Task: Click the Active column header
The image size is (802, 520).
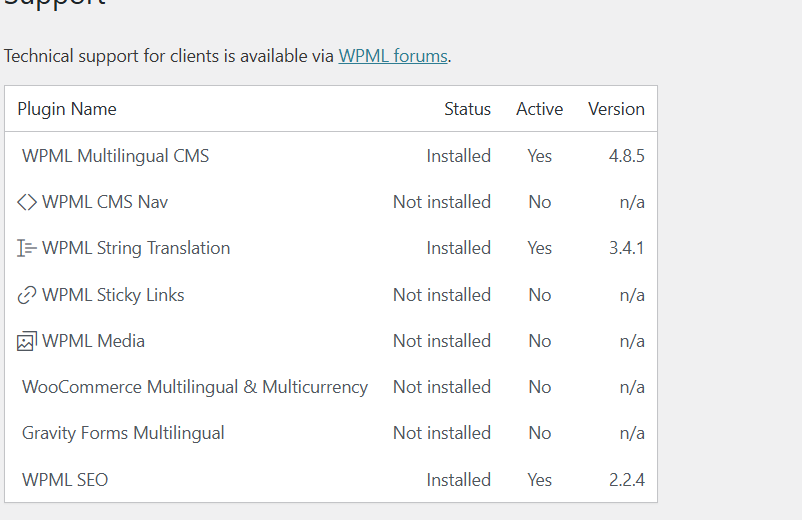Action: tap(539, 109)
